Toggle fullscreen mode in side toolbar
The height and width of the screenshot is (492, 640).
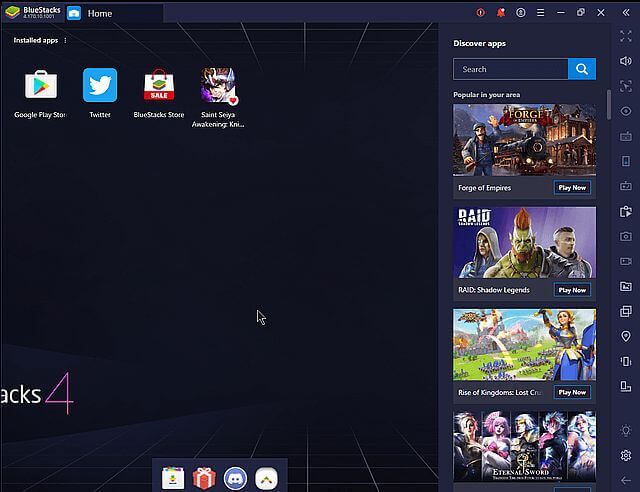(x=626, y=36)
